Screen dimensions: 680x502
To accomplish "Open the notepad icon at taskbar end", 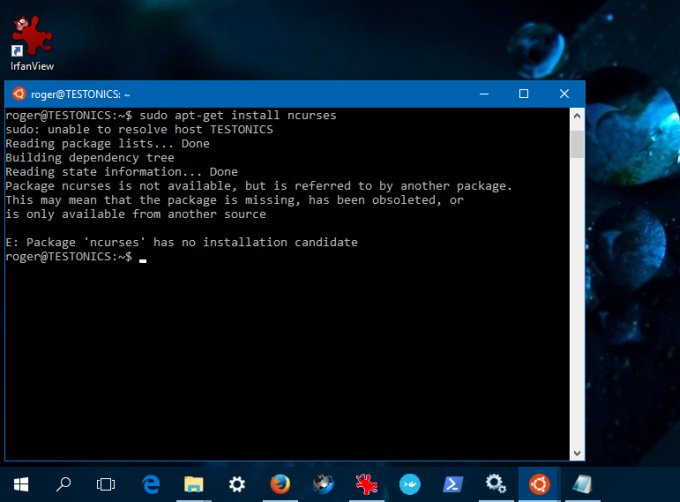I will click(582, 484).
